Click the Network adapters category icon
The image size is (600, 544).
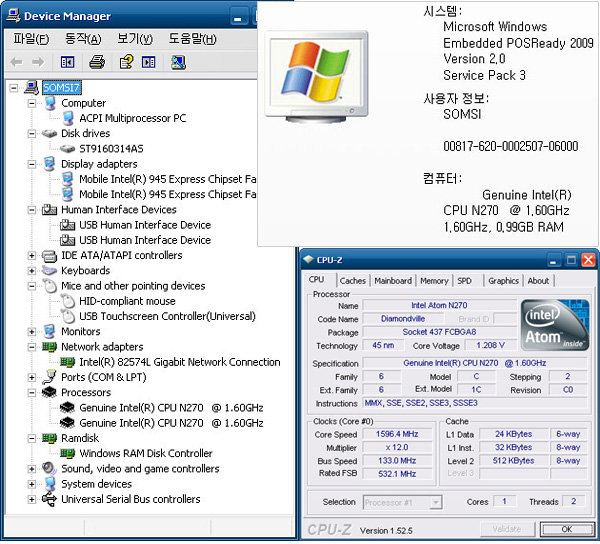coord(49,347)
